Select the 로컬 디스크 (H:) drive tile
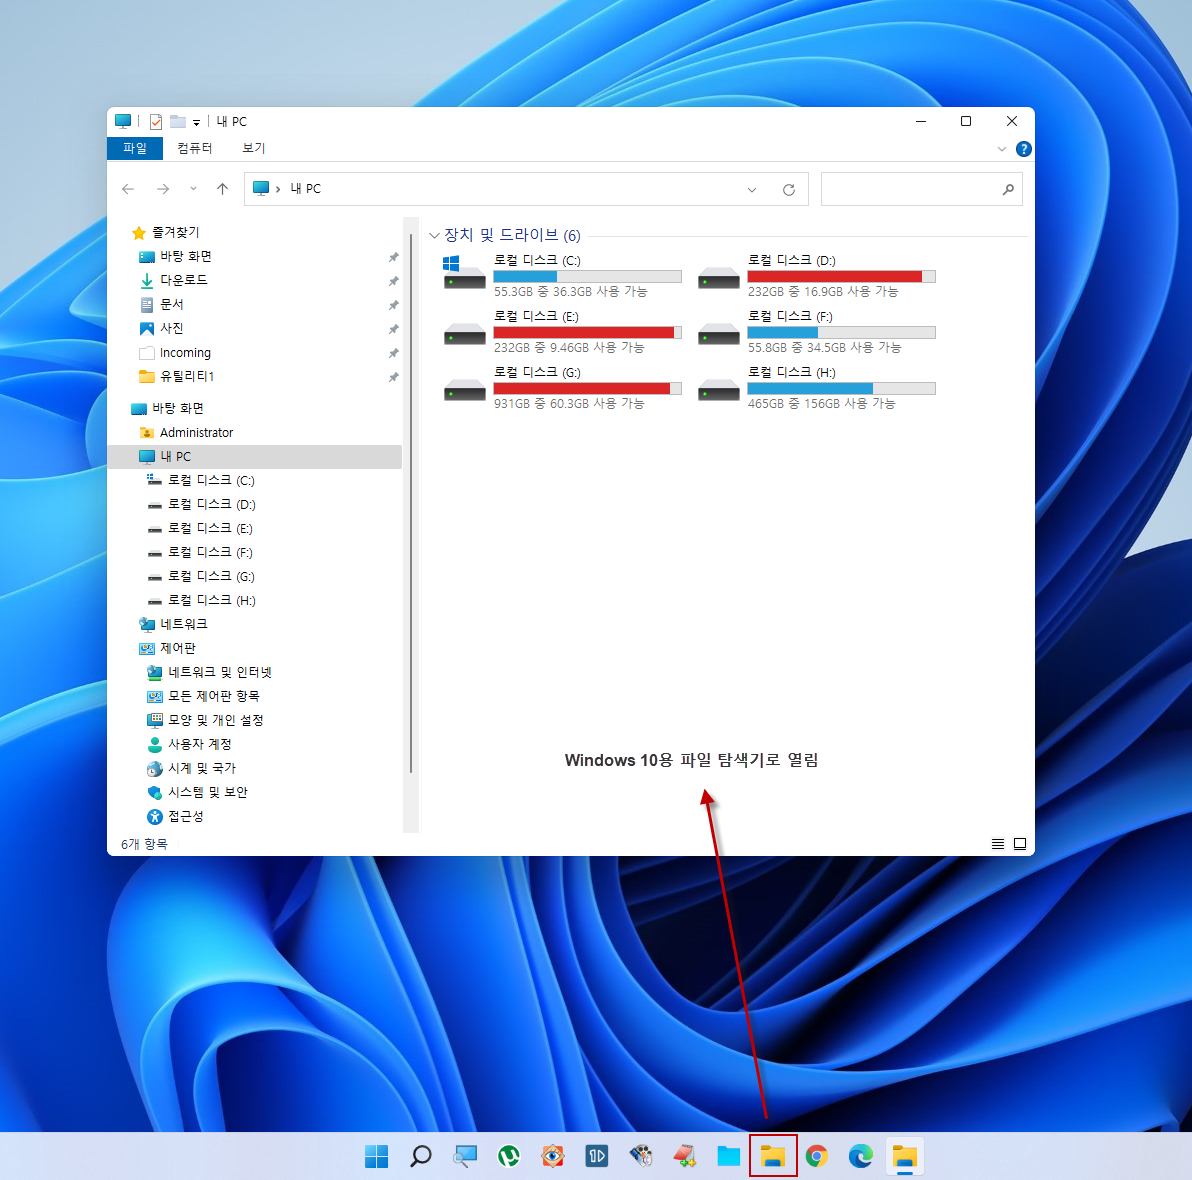The height and width of the screenshot is (1180, 1192). tap(816, 388)
